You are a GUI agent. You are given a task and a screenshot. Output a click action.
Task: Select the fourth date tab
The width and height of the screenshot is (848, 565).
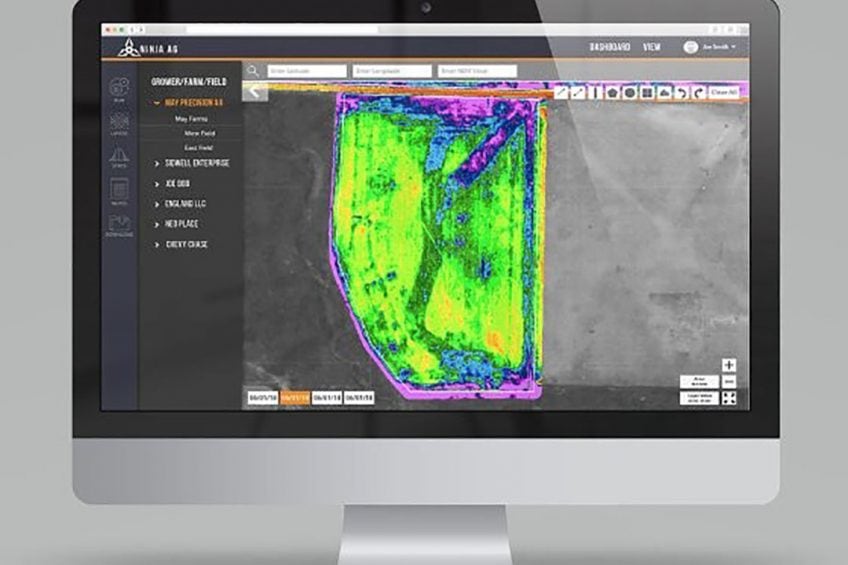pos(359,398)
